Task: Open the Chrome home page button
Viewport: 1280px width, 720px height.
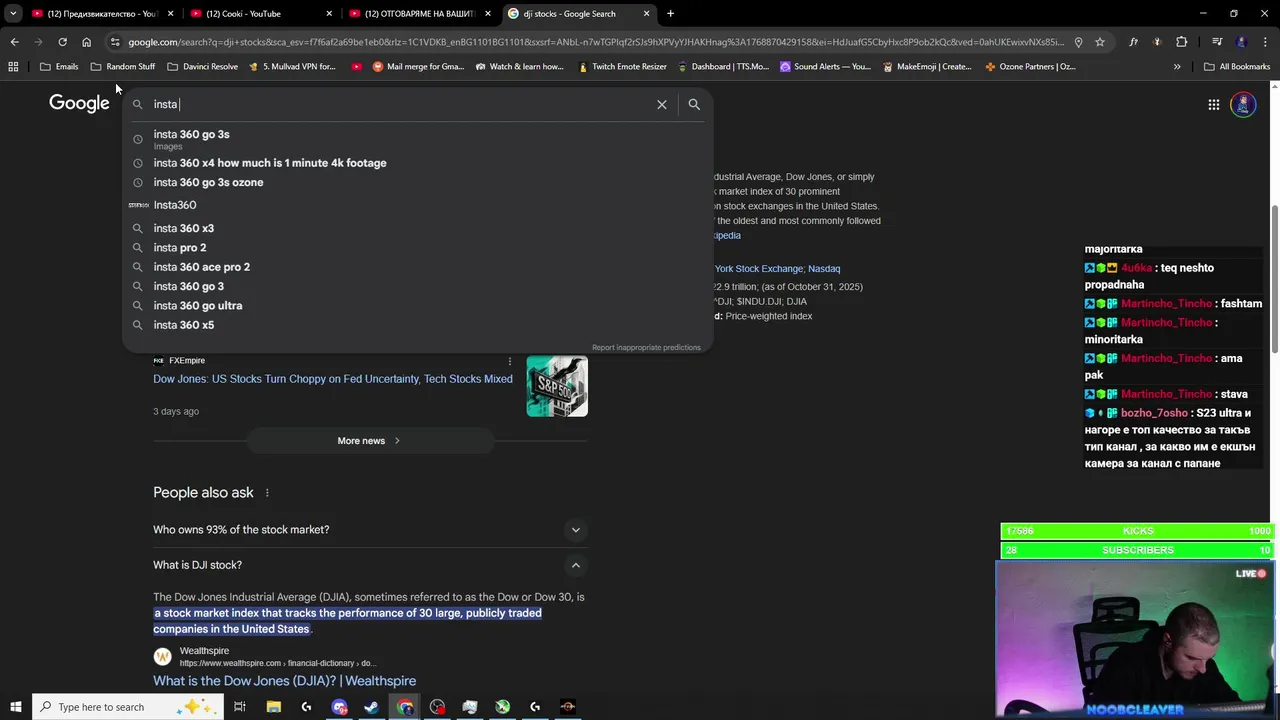Action: tap(86, 42)
